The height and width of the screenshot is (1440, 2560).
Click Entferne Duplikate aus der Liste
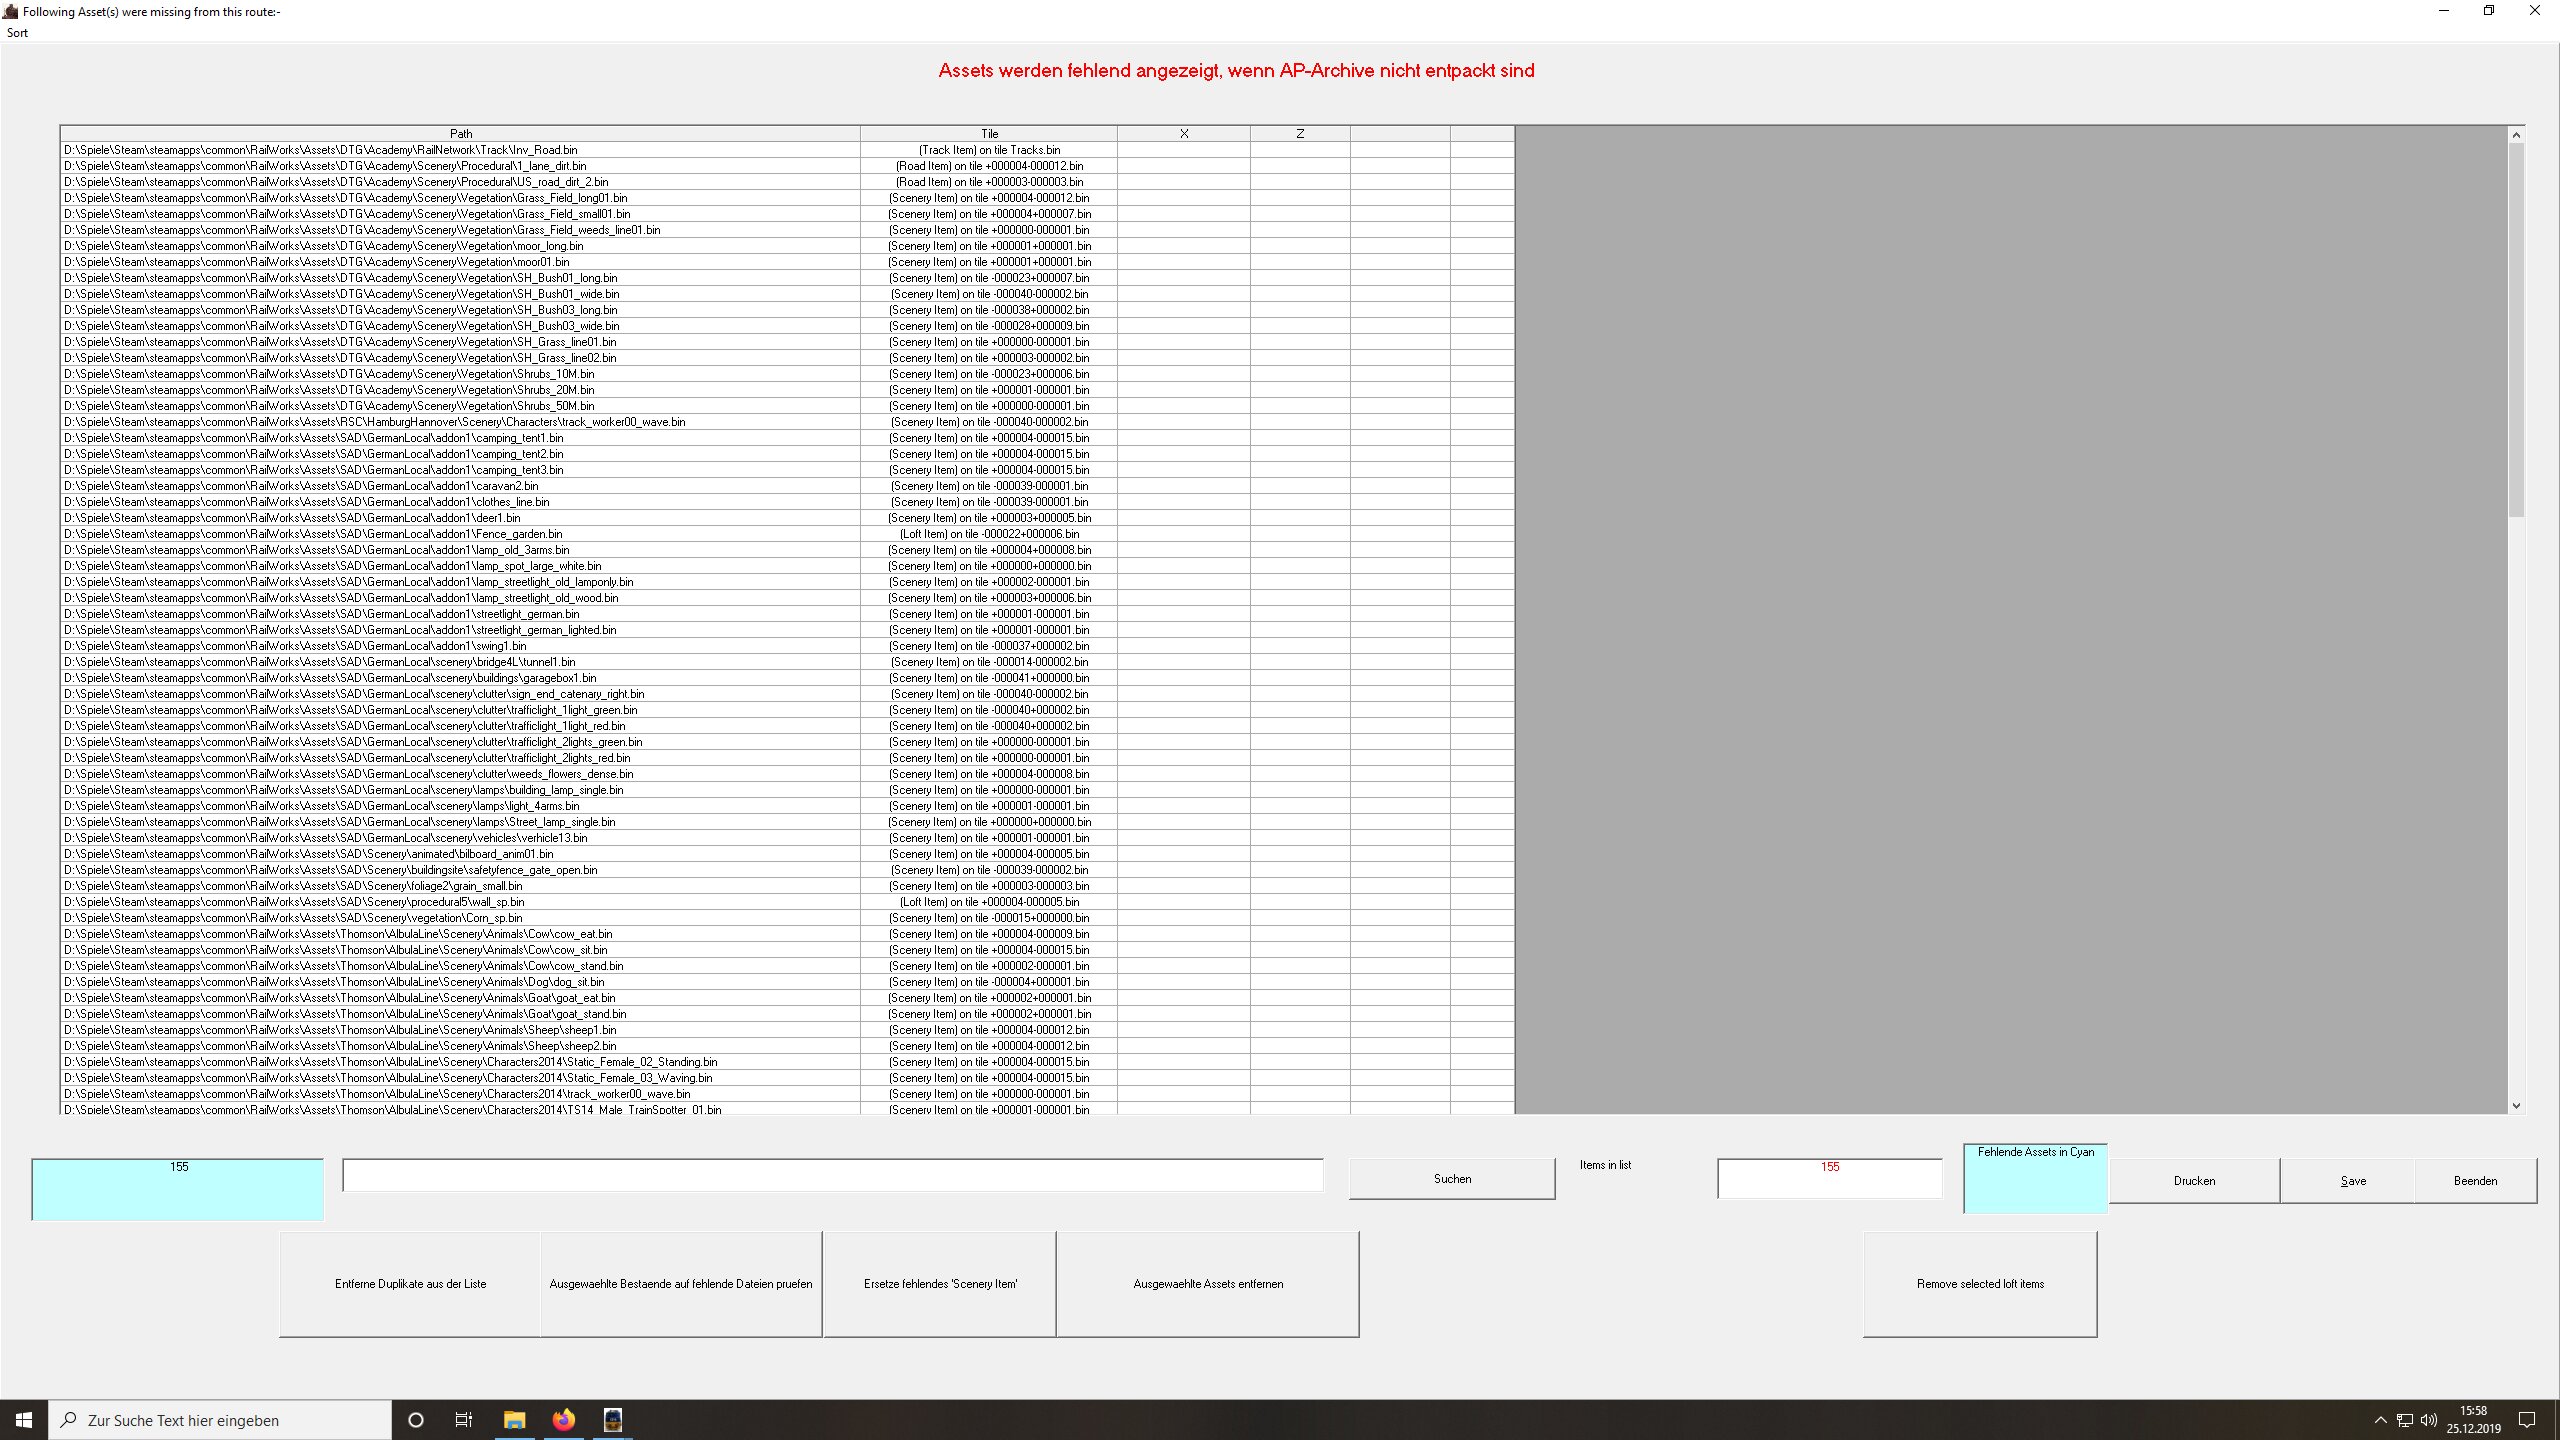click(410, 1284)
